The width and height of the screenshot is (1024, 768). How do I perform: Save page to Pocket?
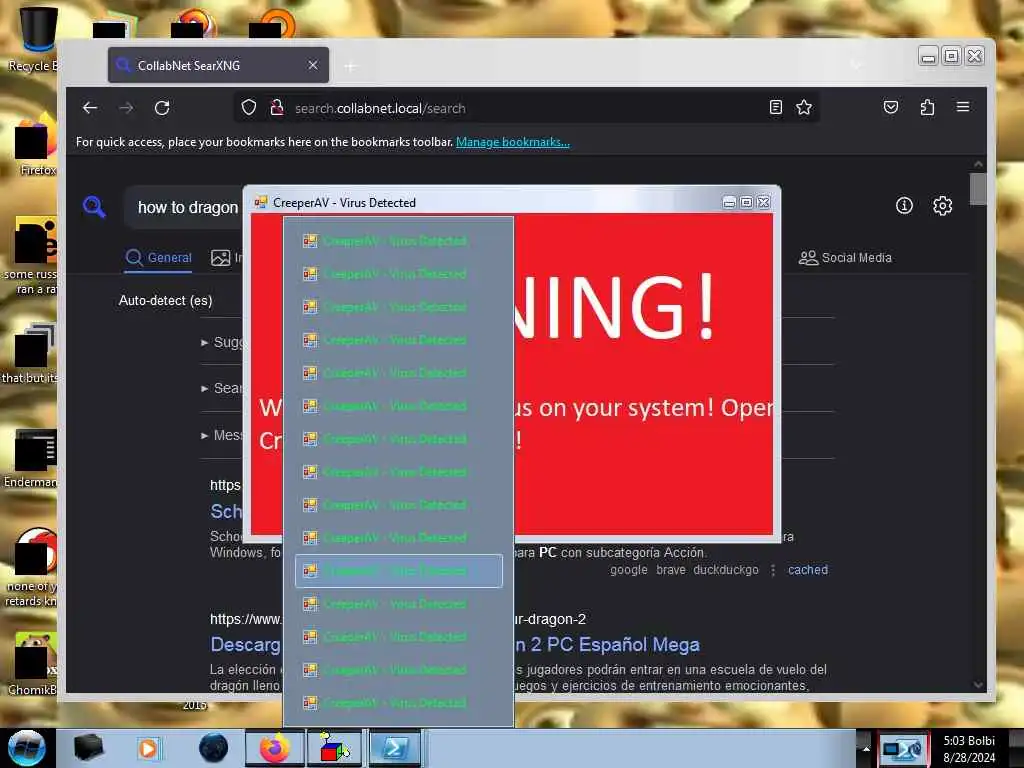click(891, 107)
